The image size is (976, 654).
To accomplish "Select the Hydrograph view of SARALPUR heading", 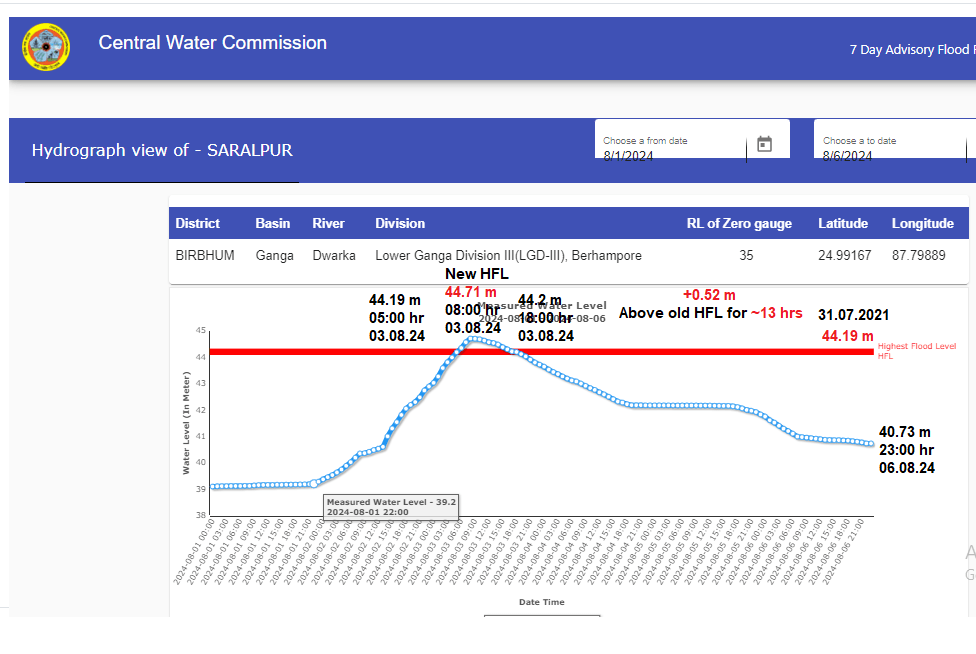I will 162,150.
